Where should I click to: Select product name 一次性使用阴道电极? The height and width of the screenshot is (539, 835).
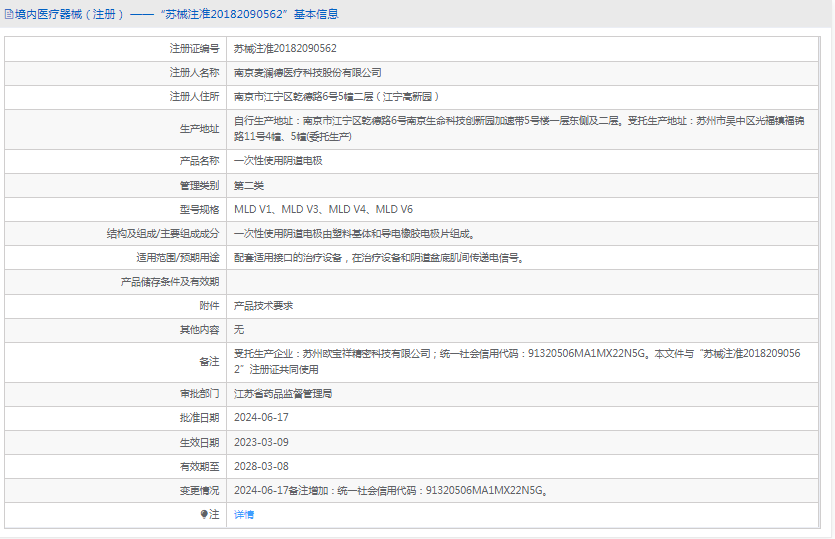279,160
